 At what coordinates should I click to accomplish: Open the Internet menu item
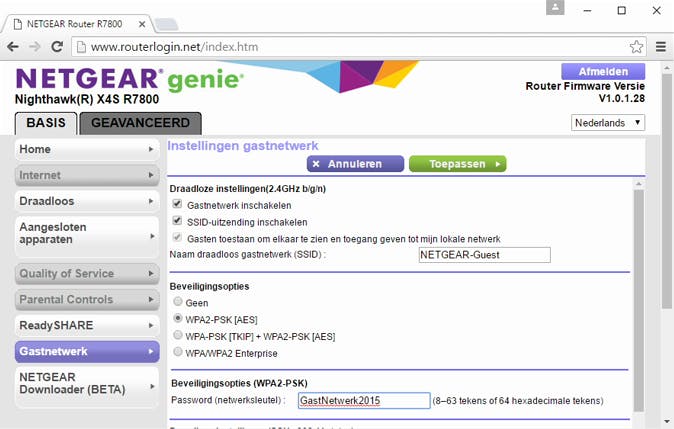pyautogui.click(x=87, y=175)
